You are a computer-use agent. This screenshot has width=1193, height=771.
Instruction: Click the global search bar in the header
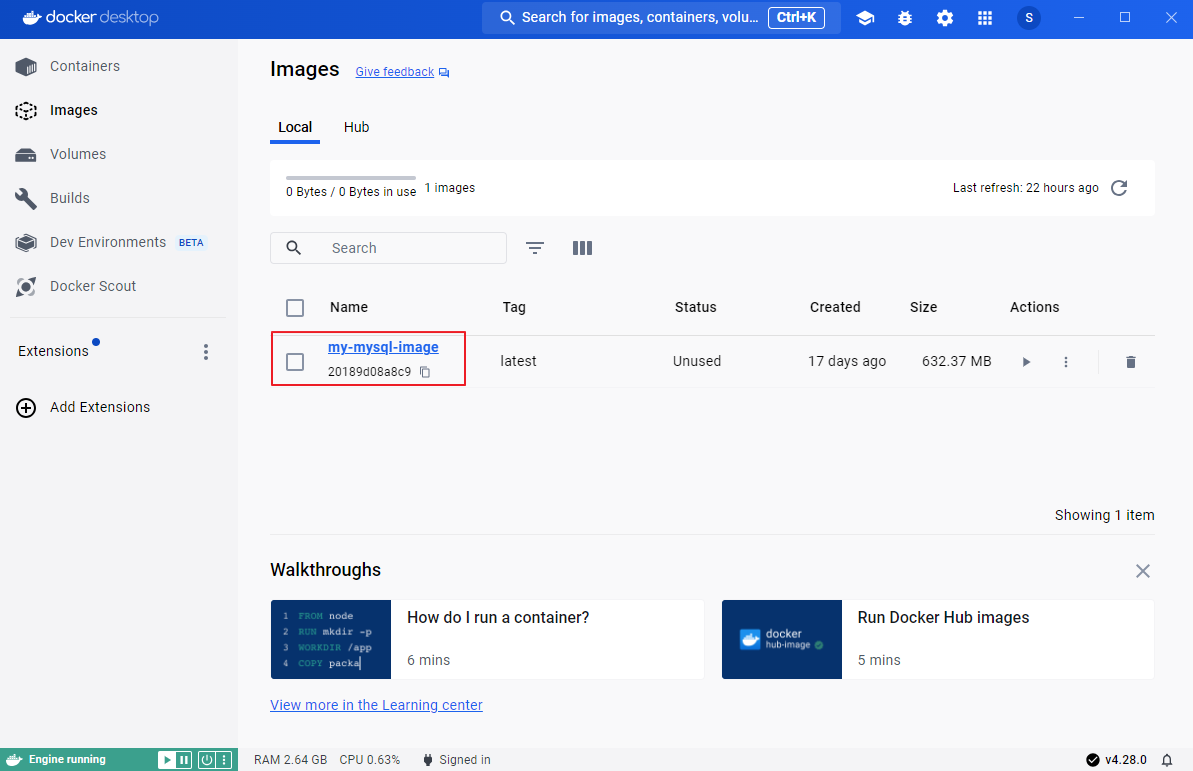[661, 18]
